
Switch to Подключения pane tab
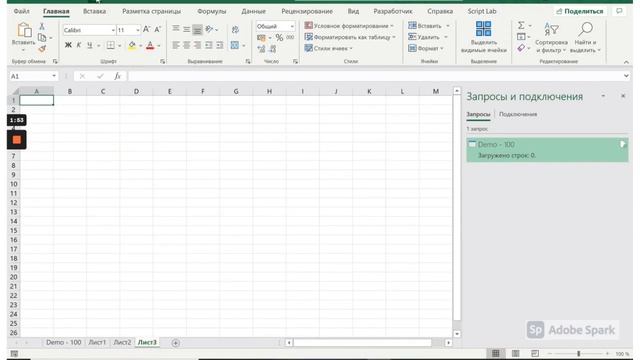tap(518, 114)
